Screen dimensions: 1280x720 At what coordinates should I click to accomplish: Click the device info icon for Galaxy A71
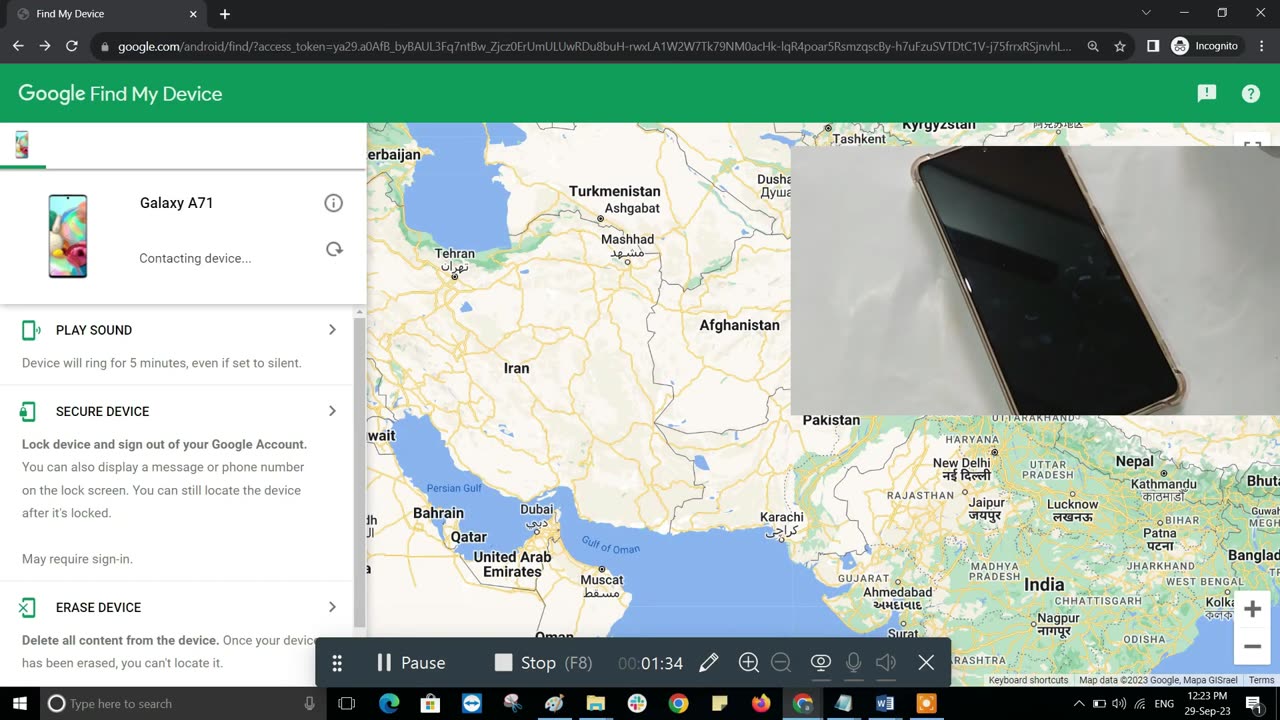[333, 203]
